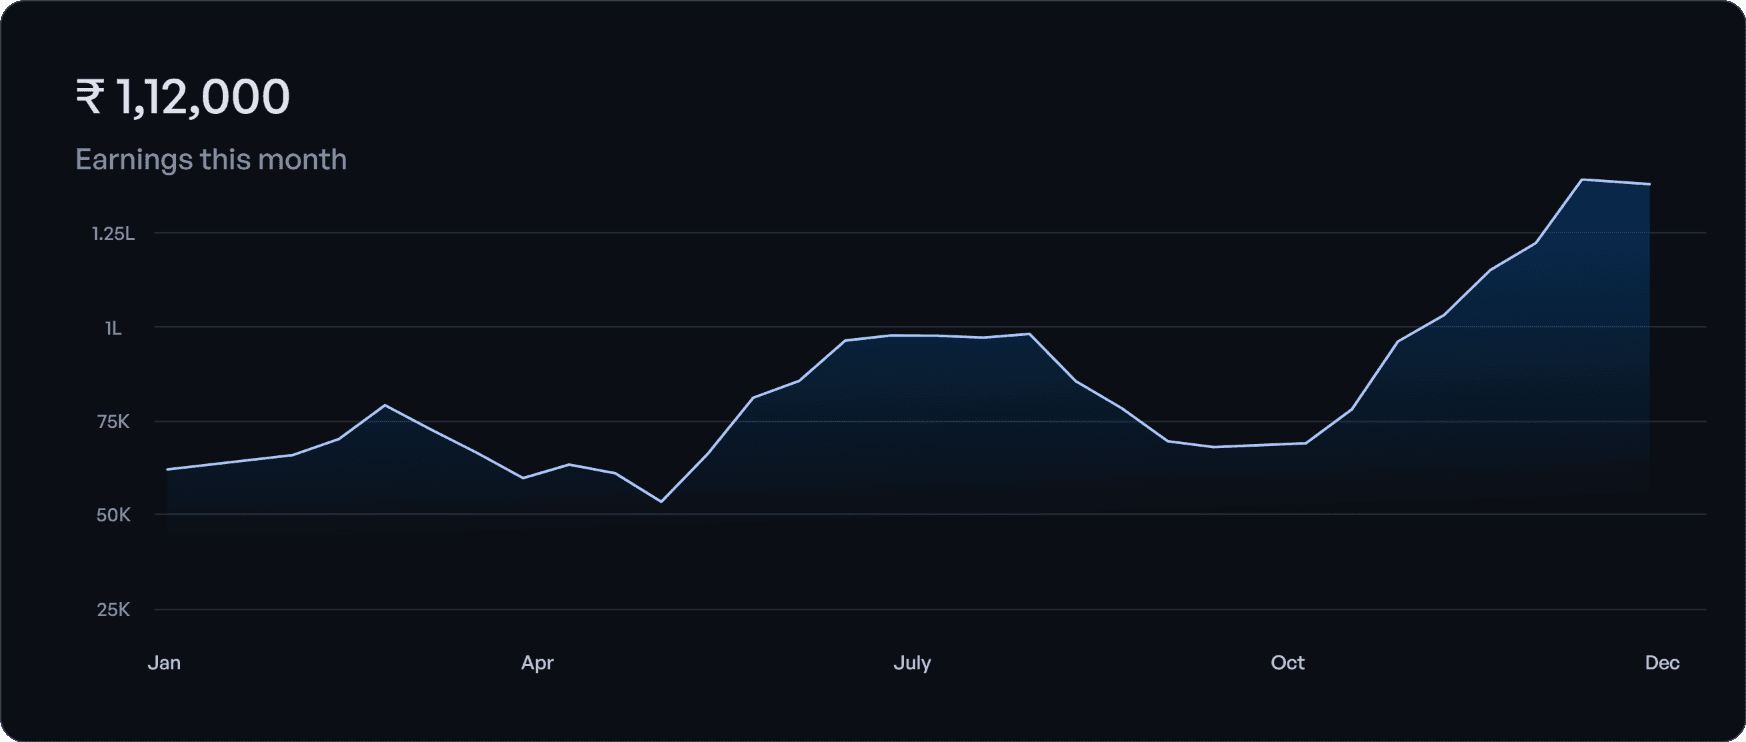
Task: Click the small peak between Jan and Apr
Action: click(x=385, y=405)
